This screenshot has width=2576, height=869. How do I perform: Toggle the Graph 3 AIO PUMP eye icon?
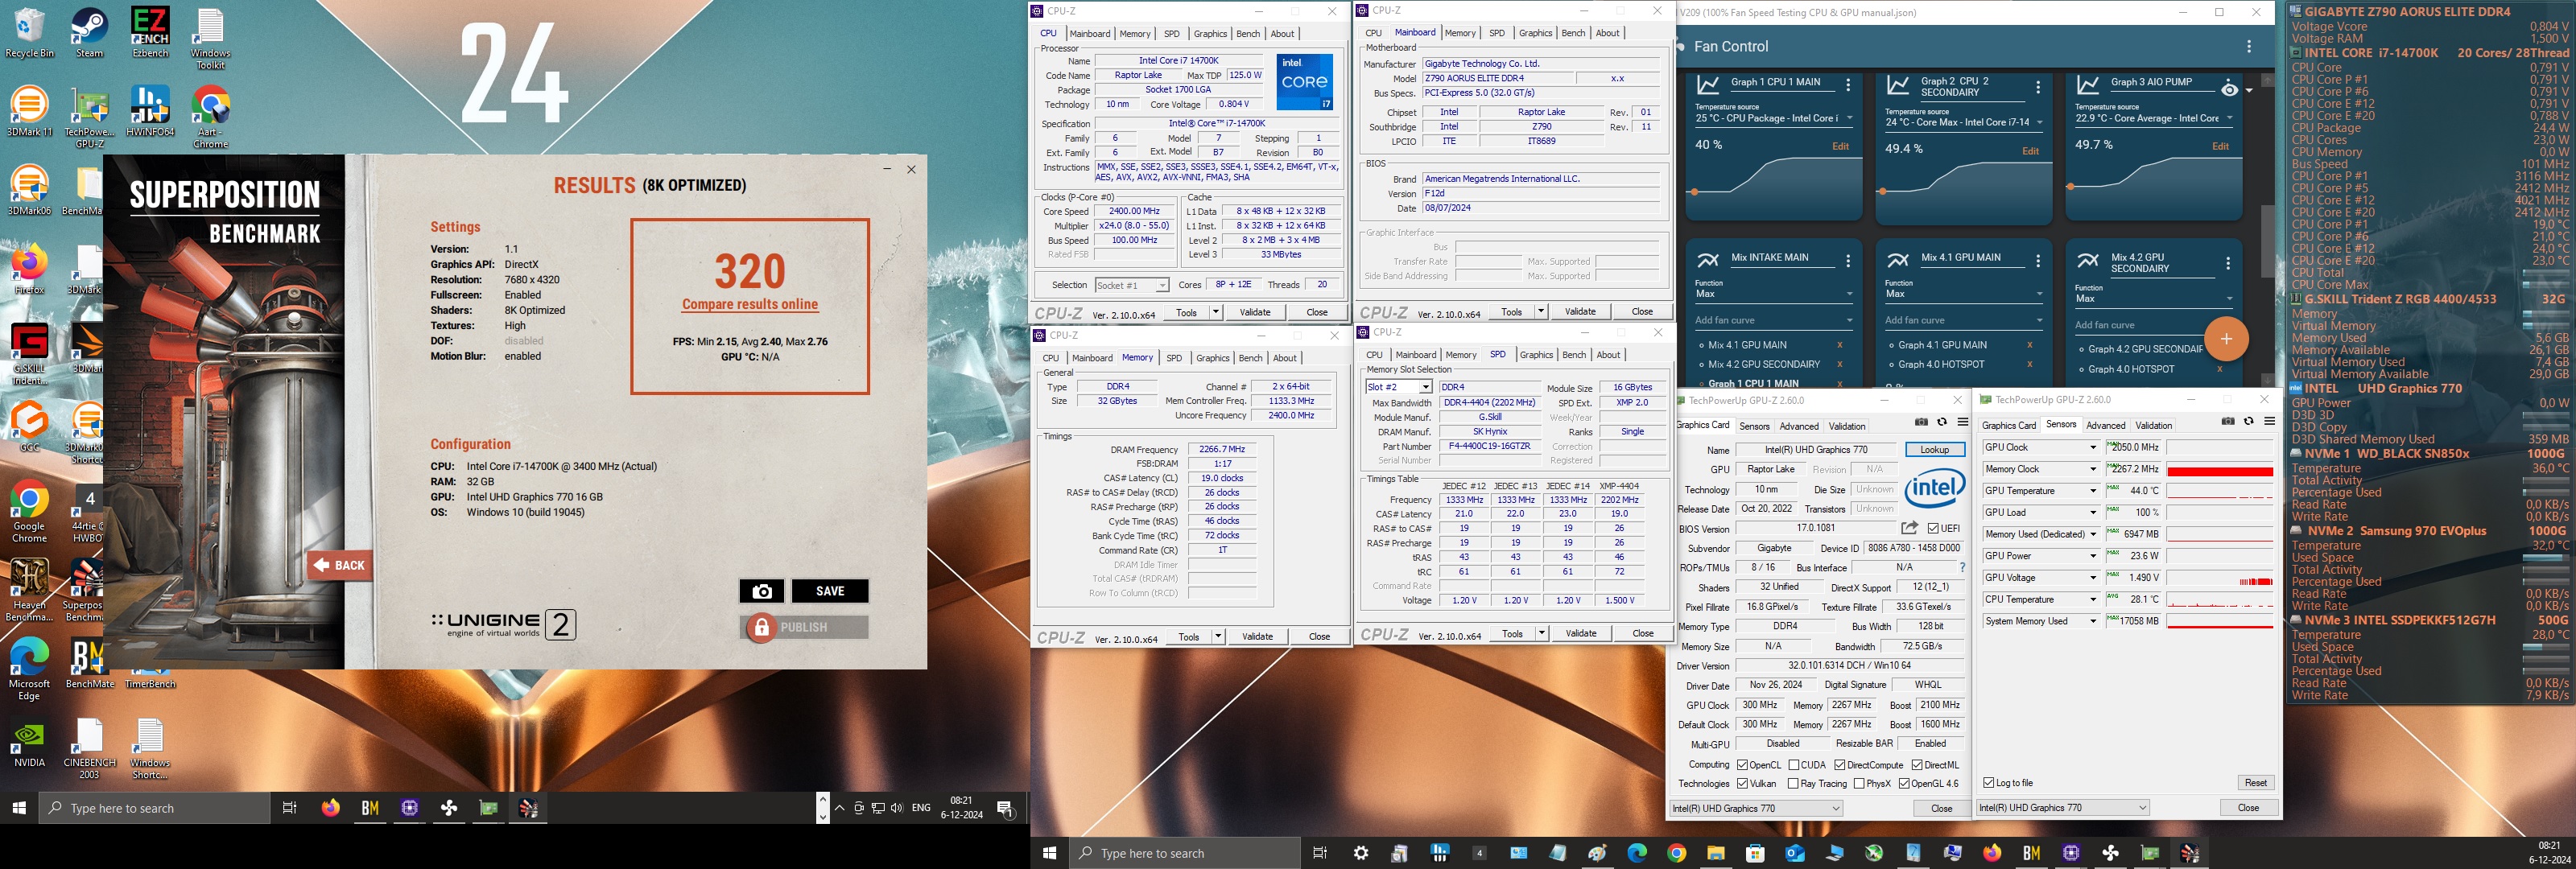(x=2230, y=90)
